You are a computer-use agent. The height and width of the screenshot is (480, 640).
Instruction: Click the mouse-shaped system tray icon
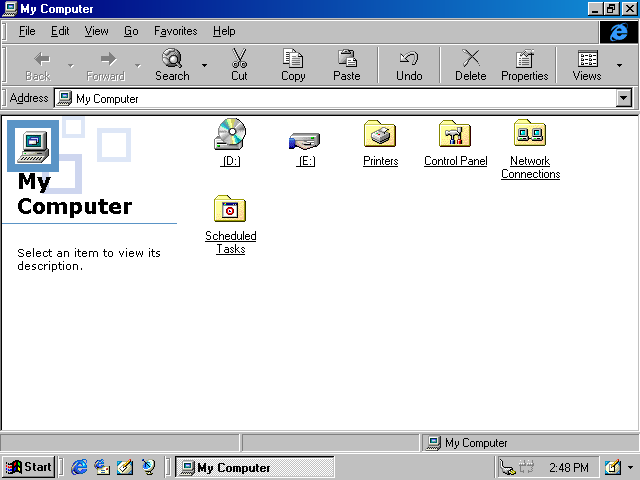pyautogui.click(x=507, y=467)
